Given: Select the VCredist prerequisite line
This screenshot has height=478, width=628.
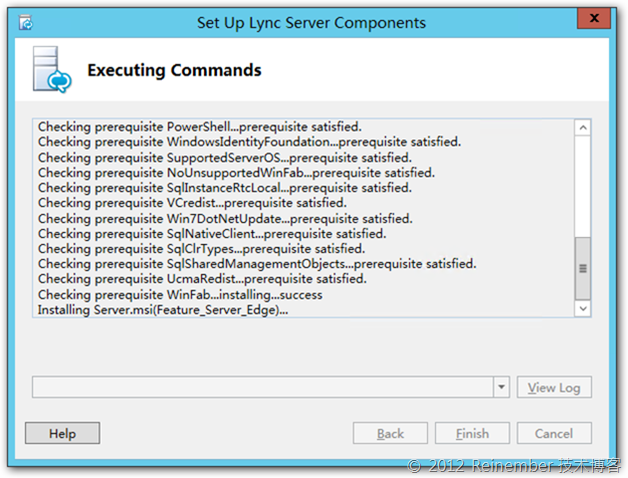Looking at the screenshot, I should click(192, 203).
